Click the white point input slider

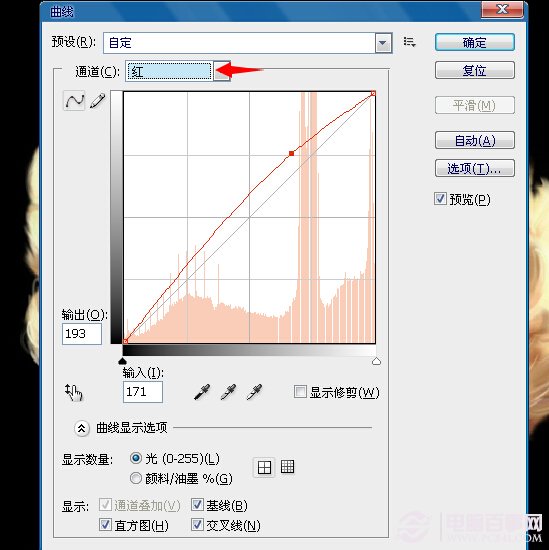pos(376,361)
